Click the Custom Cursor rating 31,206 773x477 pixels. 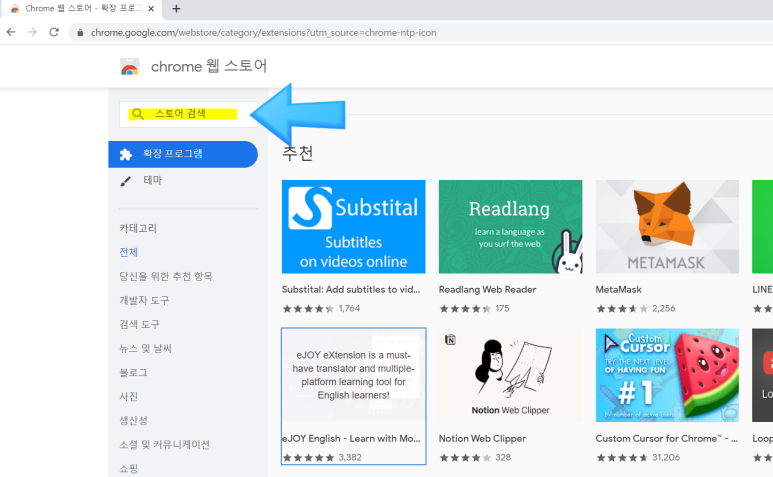(638, 458)
